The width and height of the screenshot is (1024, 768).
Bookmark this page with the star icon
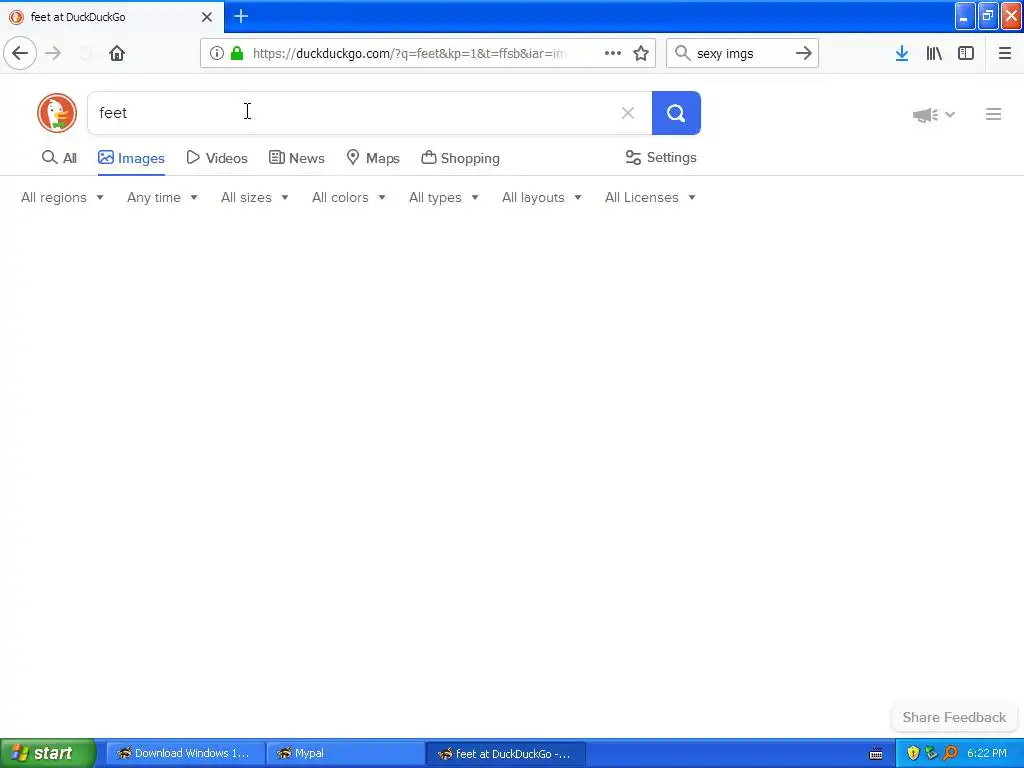pyautogui.click(x=641, y=54)
